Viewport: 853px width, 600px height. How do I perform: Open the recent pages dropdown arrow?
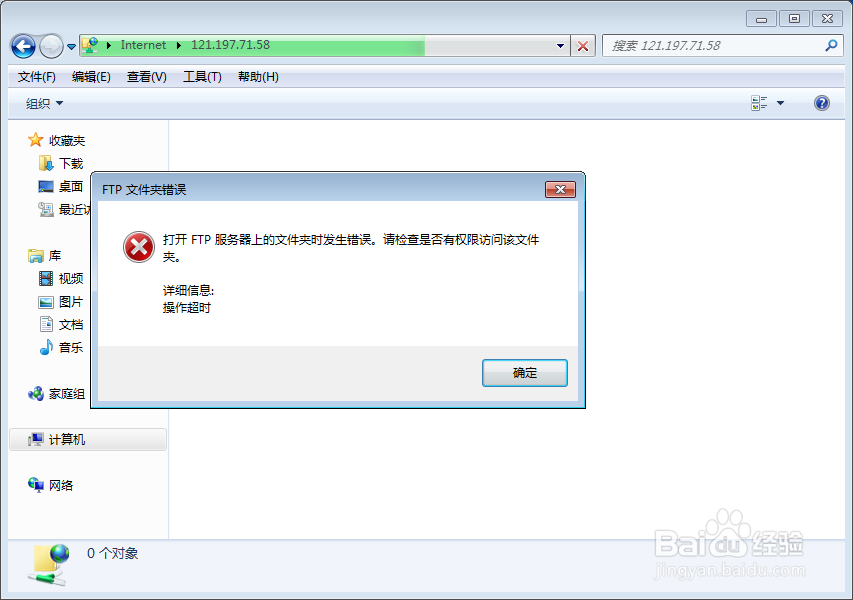pos(71,47)
